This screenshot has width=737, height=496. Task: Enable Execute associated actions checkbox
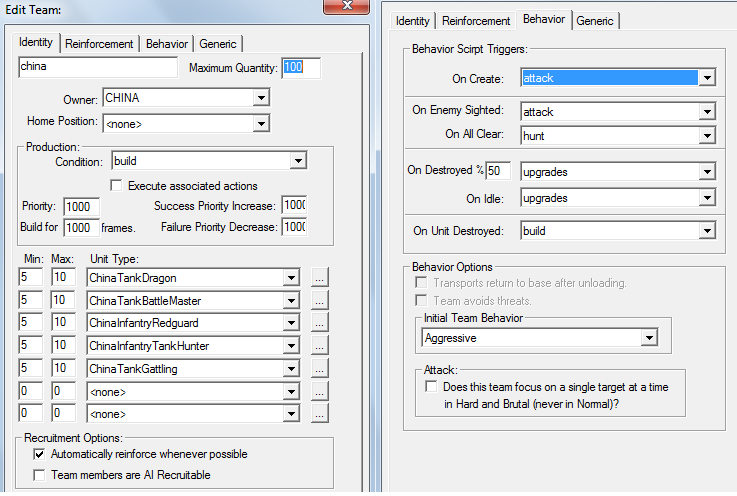116,185
